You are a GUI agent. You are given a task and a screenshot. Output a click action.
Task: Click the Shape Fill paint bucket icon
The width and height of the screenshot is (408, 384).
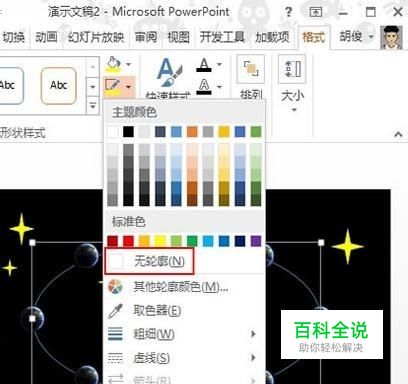pyautogui.click(x=114, y=64)
